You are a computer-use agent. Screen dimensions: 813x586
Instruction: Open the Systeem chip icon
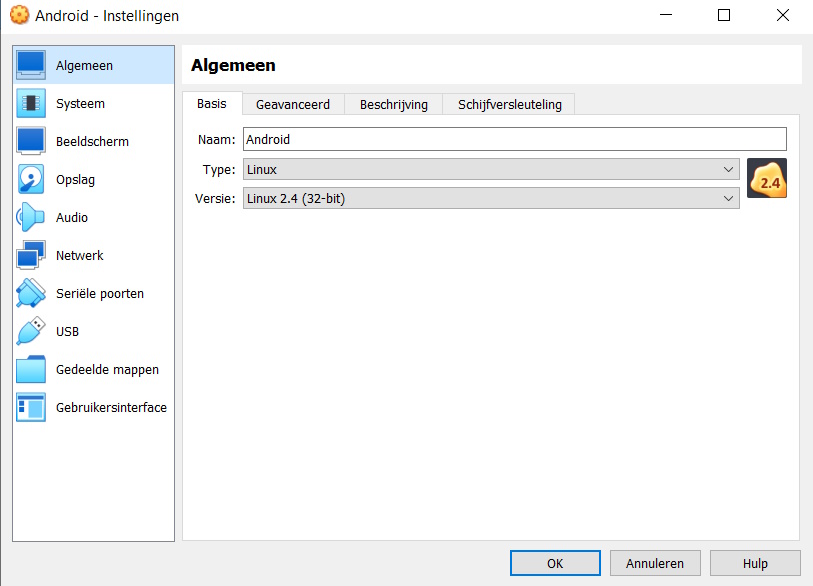[31, 103]
